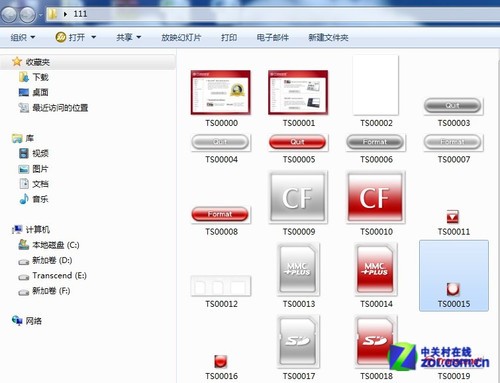Image resolution: width=500 pixels, height=383 pixels.
Task: Click the Transcend (E:) drive icon
Action: tap(24, 277)
